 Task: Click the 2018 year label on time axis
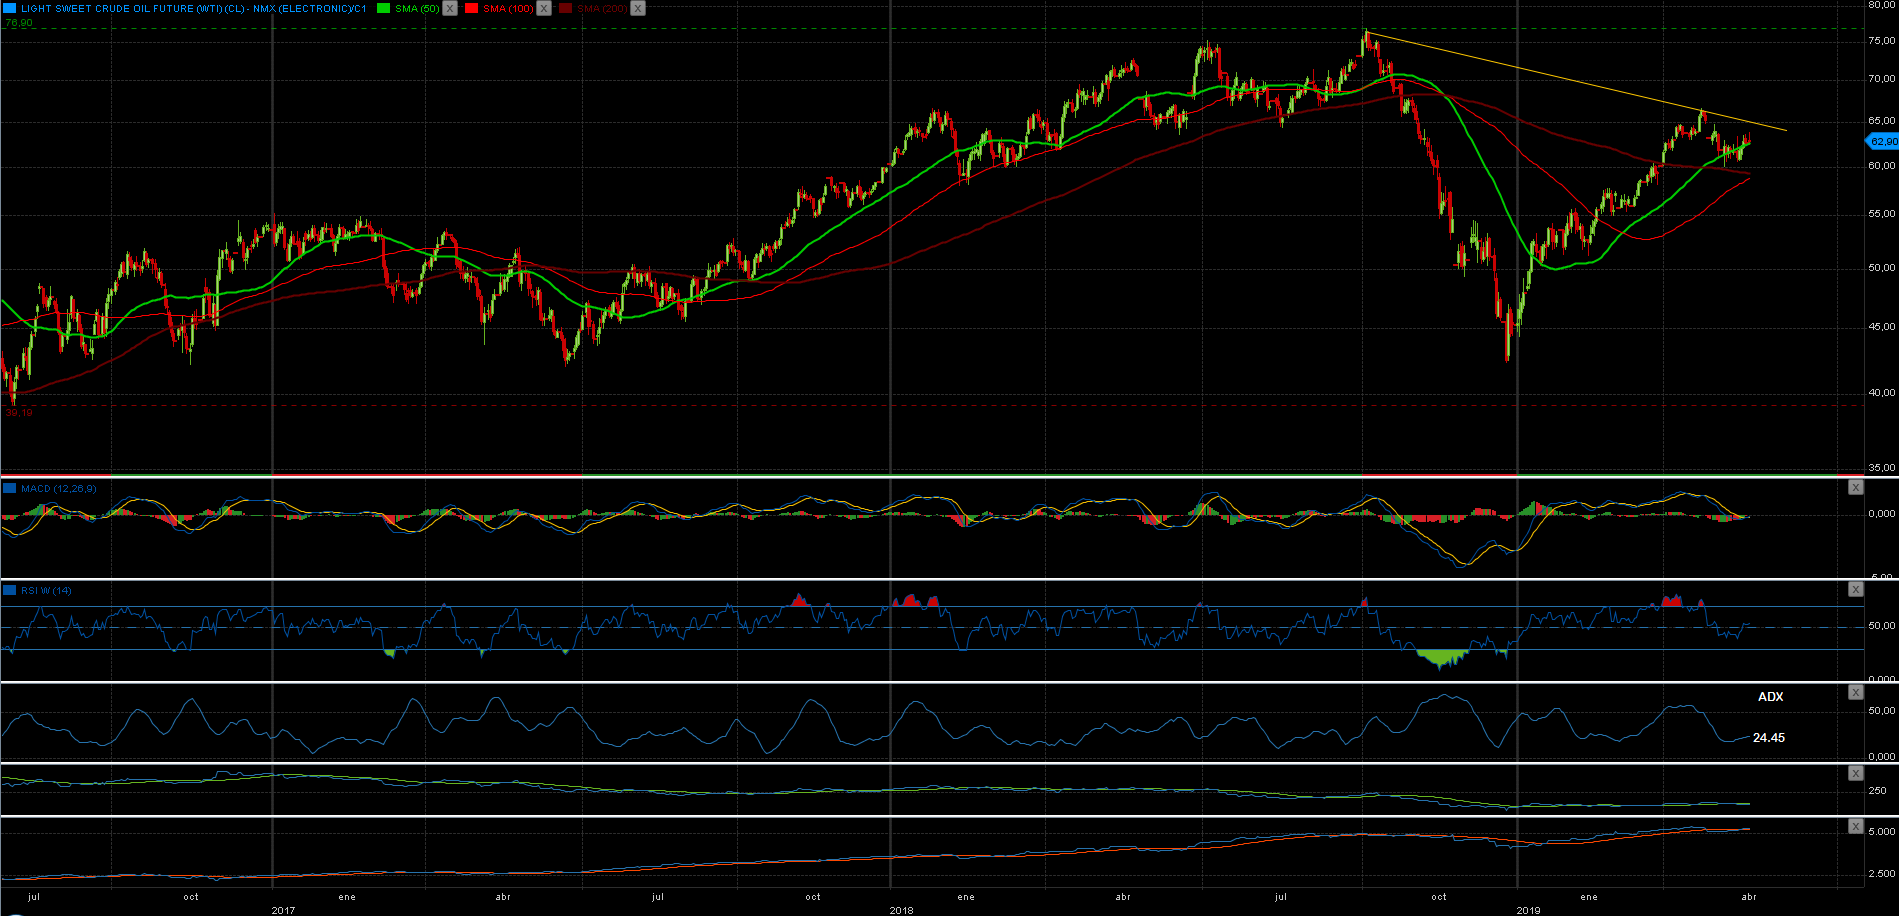(x=901, y=910)
